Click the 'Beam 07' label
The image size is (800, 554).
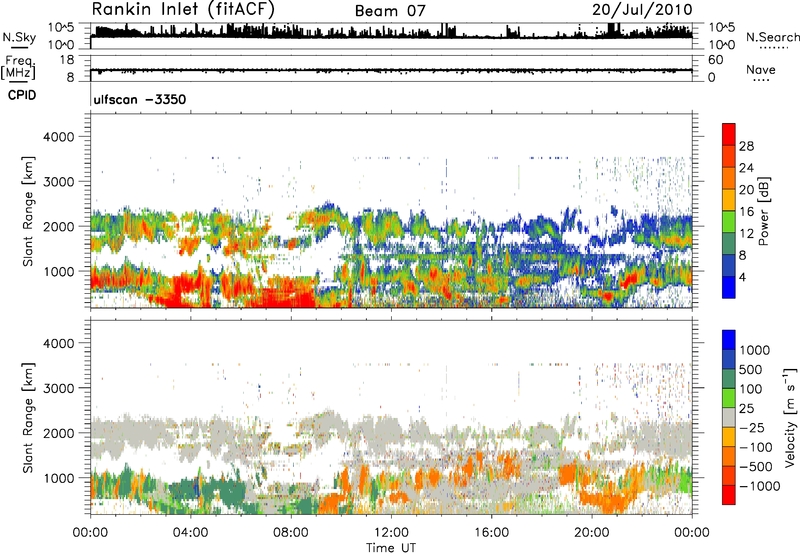[390, 11]
